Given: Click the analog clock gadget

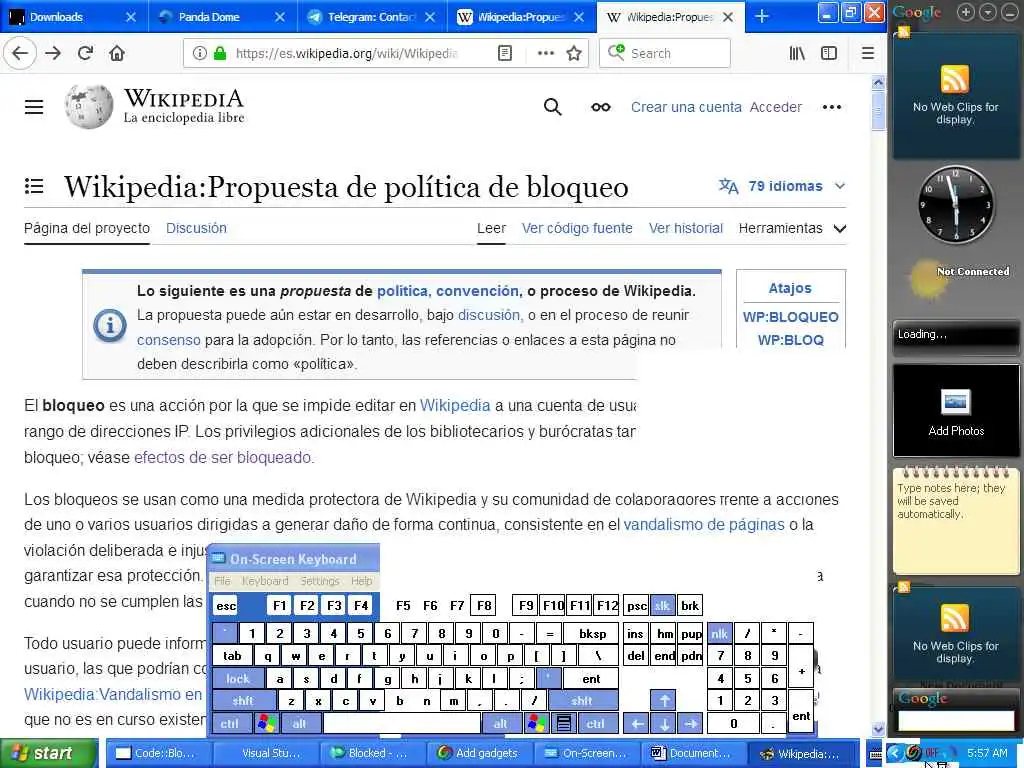Looking at the screenshot, I should click(x=955, y=204).
